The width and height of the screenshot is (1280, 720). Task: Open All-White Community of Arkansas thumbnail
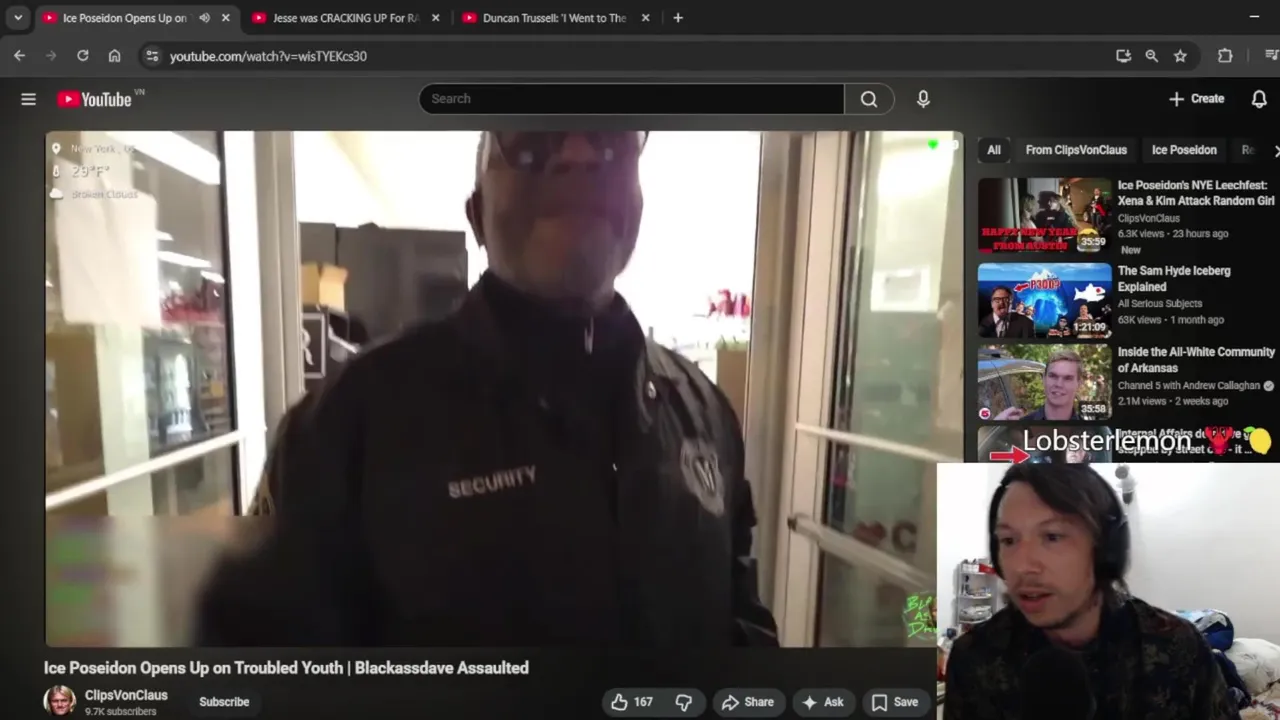click(1044, 382)
